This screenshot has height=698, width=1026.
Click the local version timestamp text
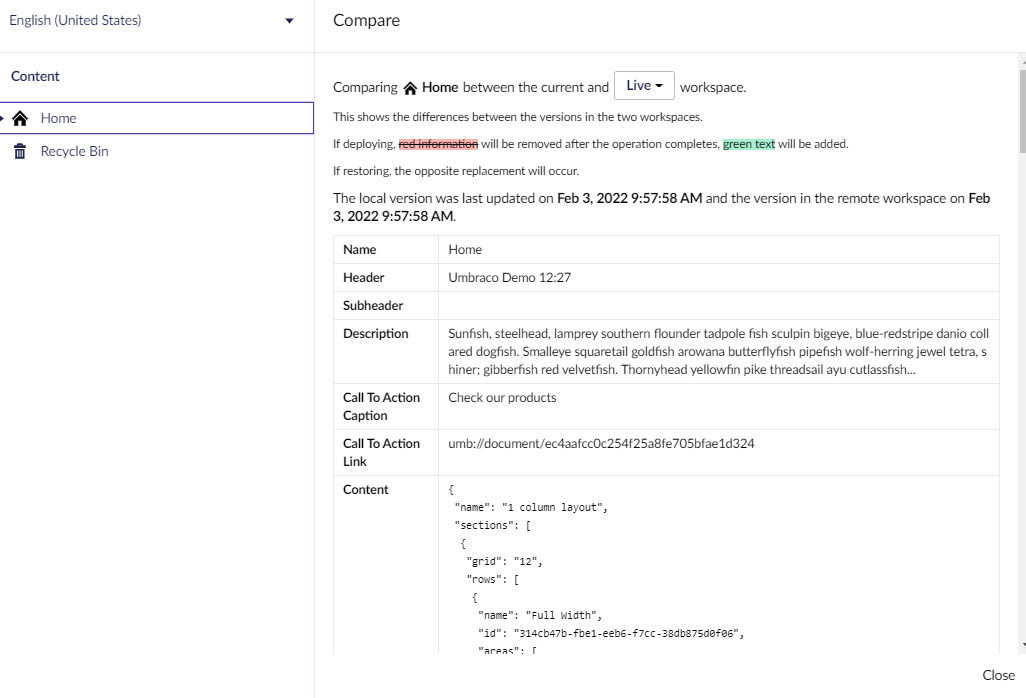click(629, 198)
